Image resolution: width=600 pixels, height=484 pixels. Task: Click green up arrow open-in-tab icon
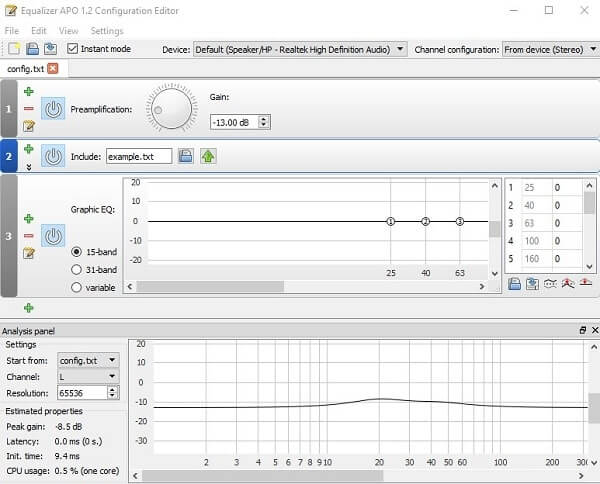pyautogui.click(x=208, y=156)
